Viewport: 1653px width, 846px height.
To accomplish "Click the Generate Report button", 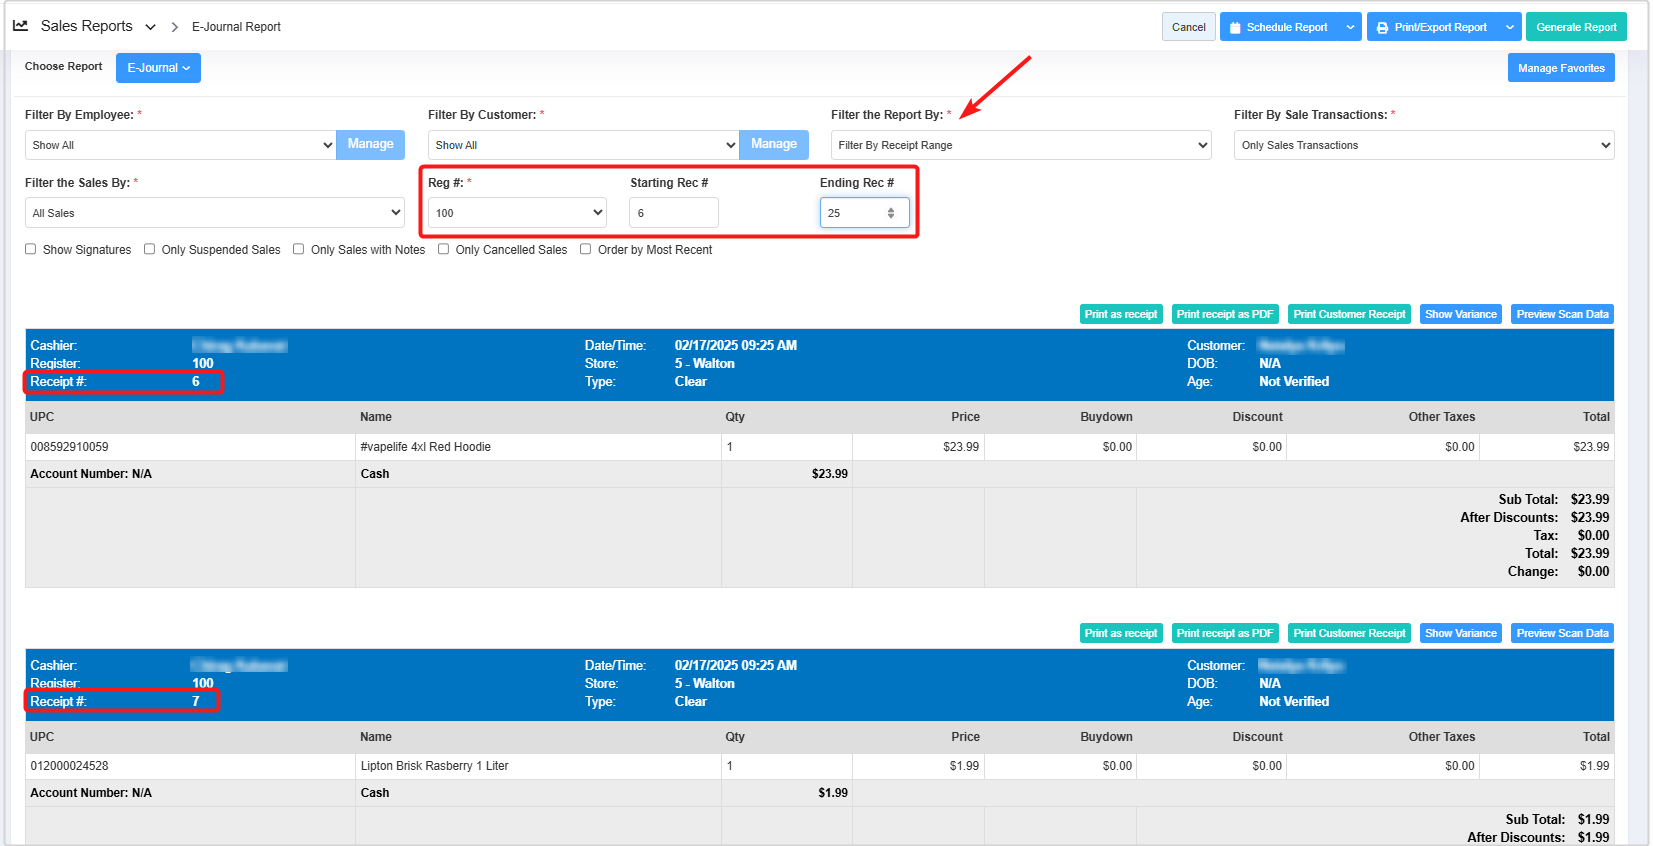I will tap(1575, 27).
